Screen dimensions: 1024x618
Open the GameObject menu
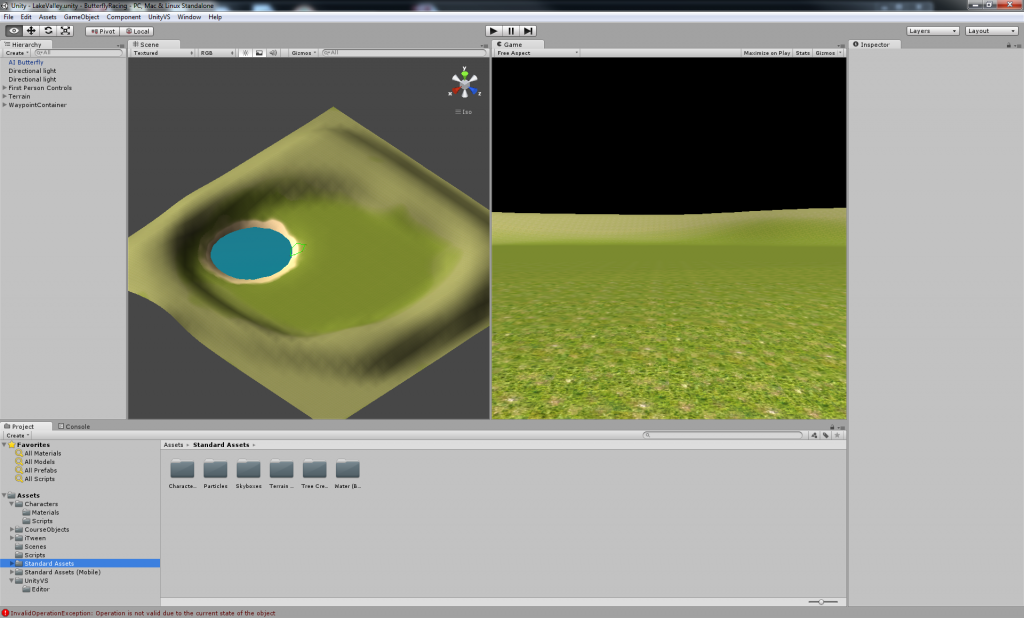point(82,17)
